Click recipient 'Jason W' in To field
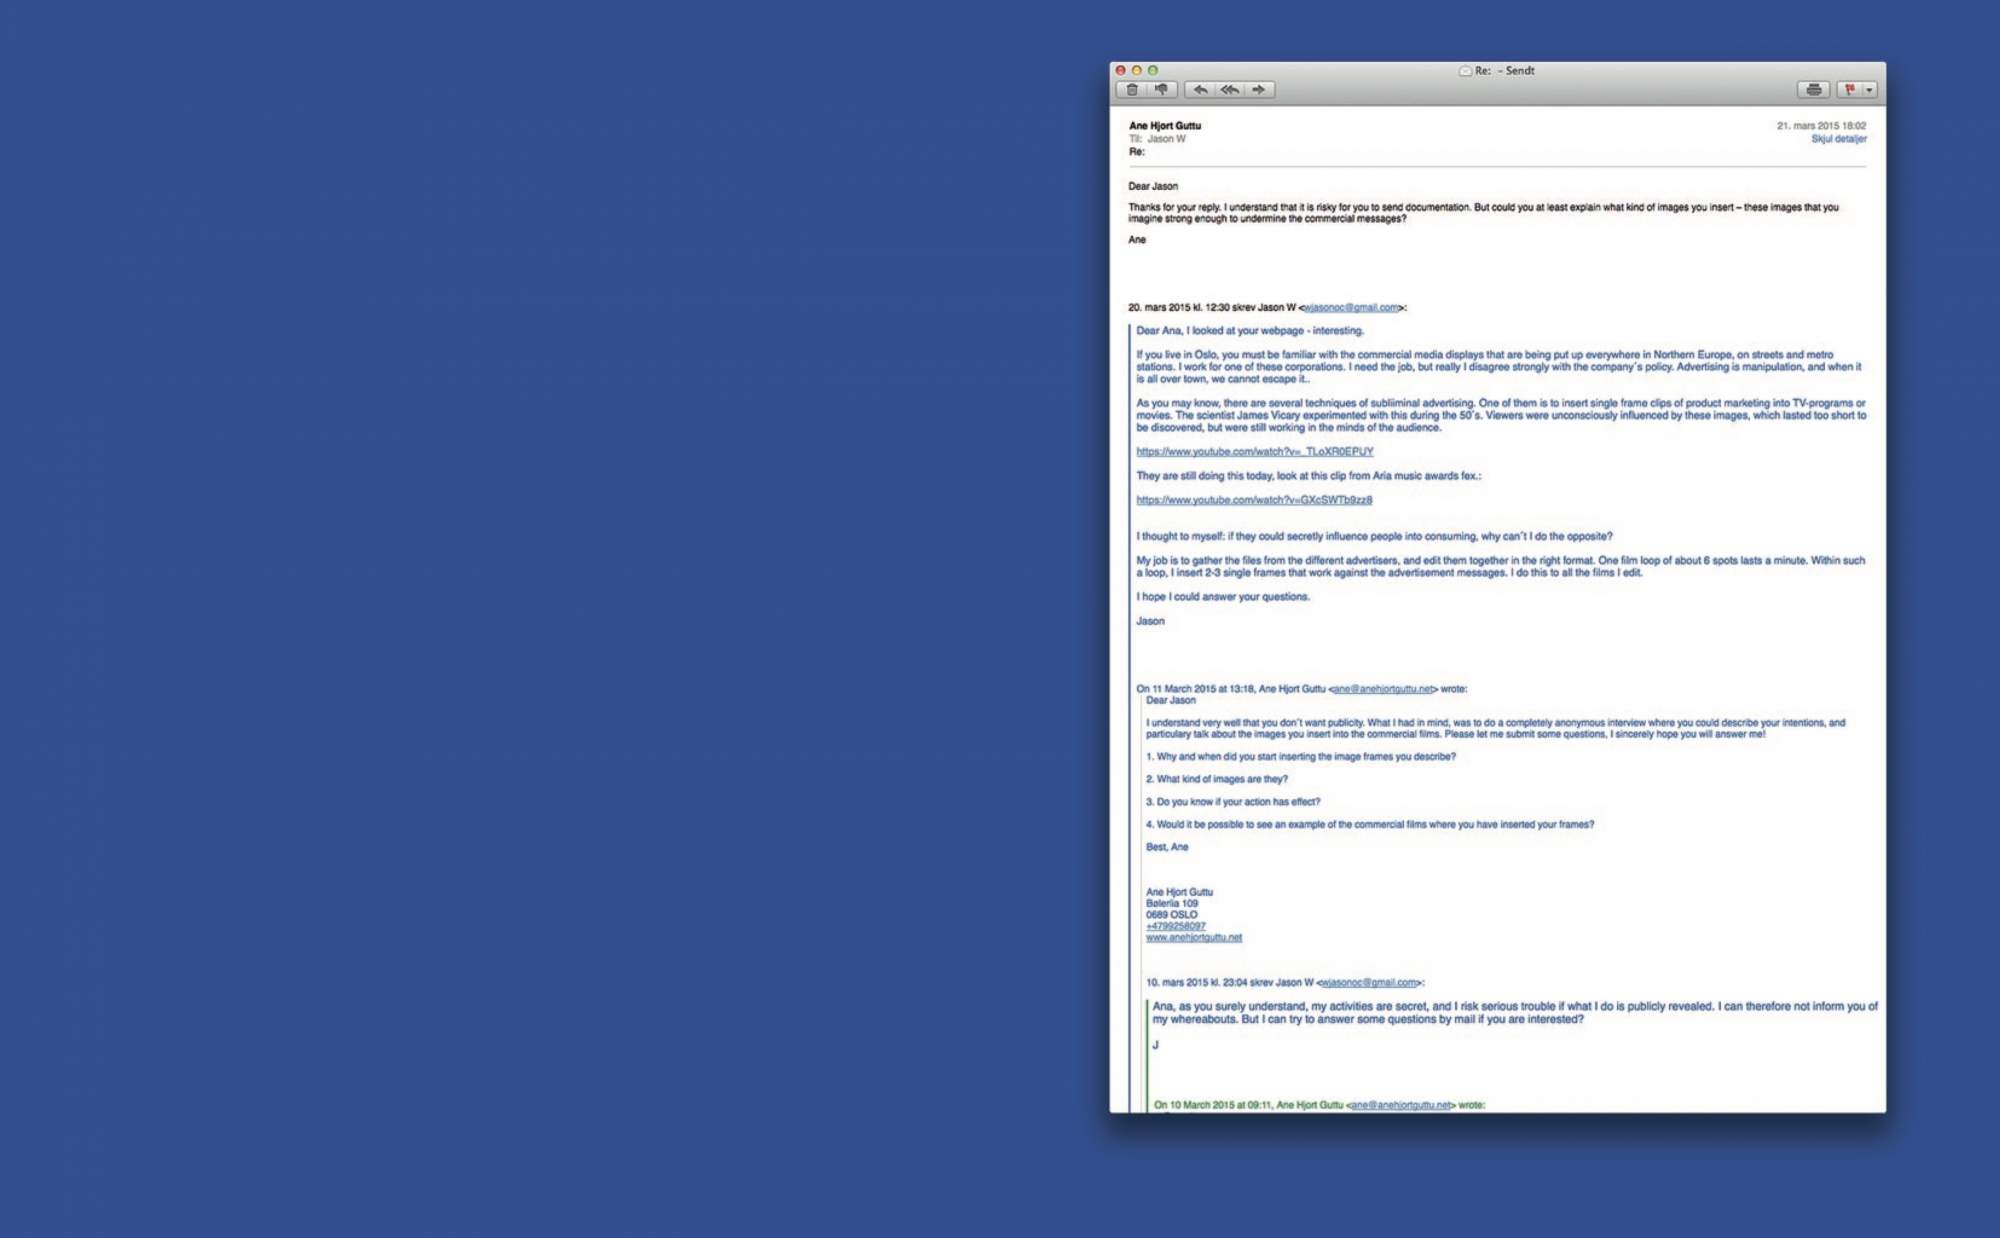Screen dimensions: 2000x1238 pyautogui.click(x=1166, y=139)
